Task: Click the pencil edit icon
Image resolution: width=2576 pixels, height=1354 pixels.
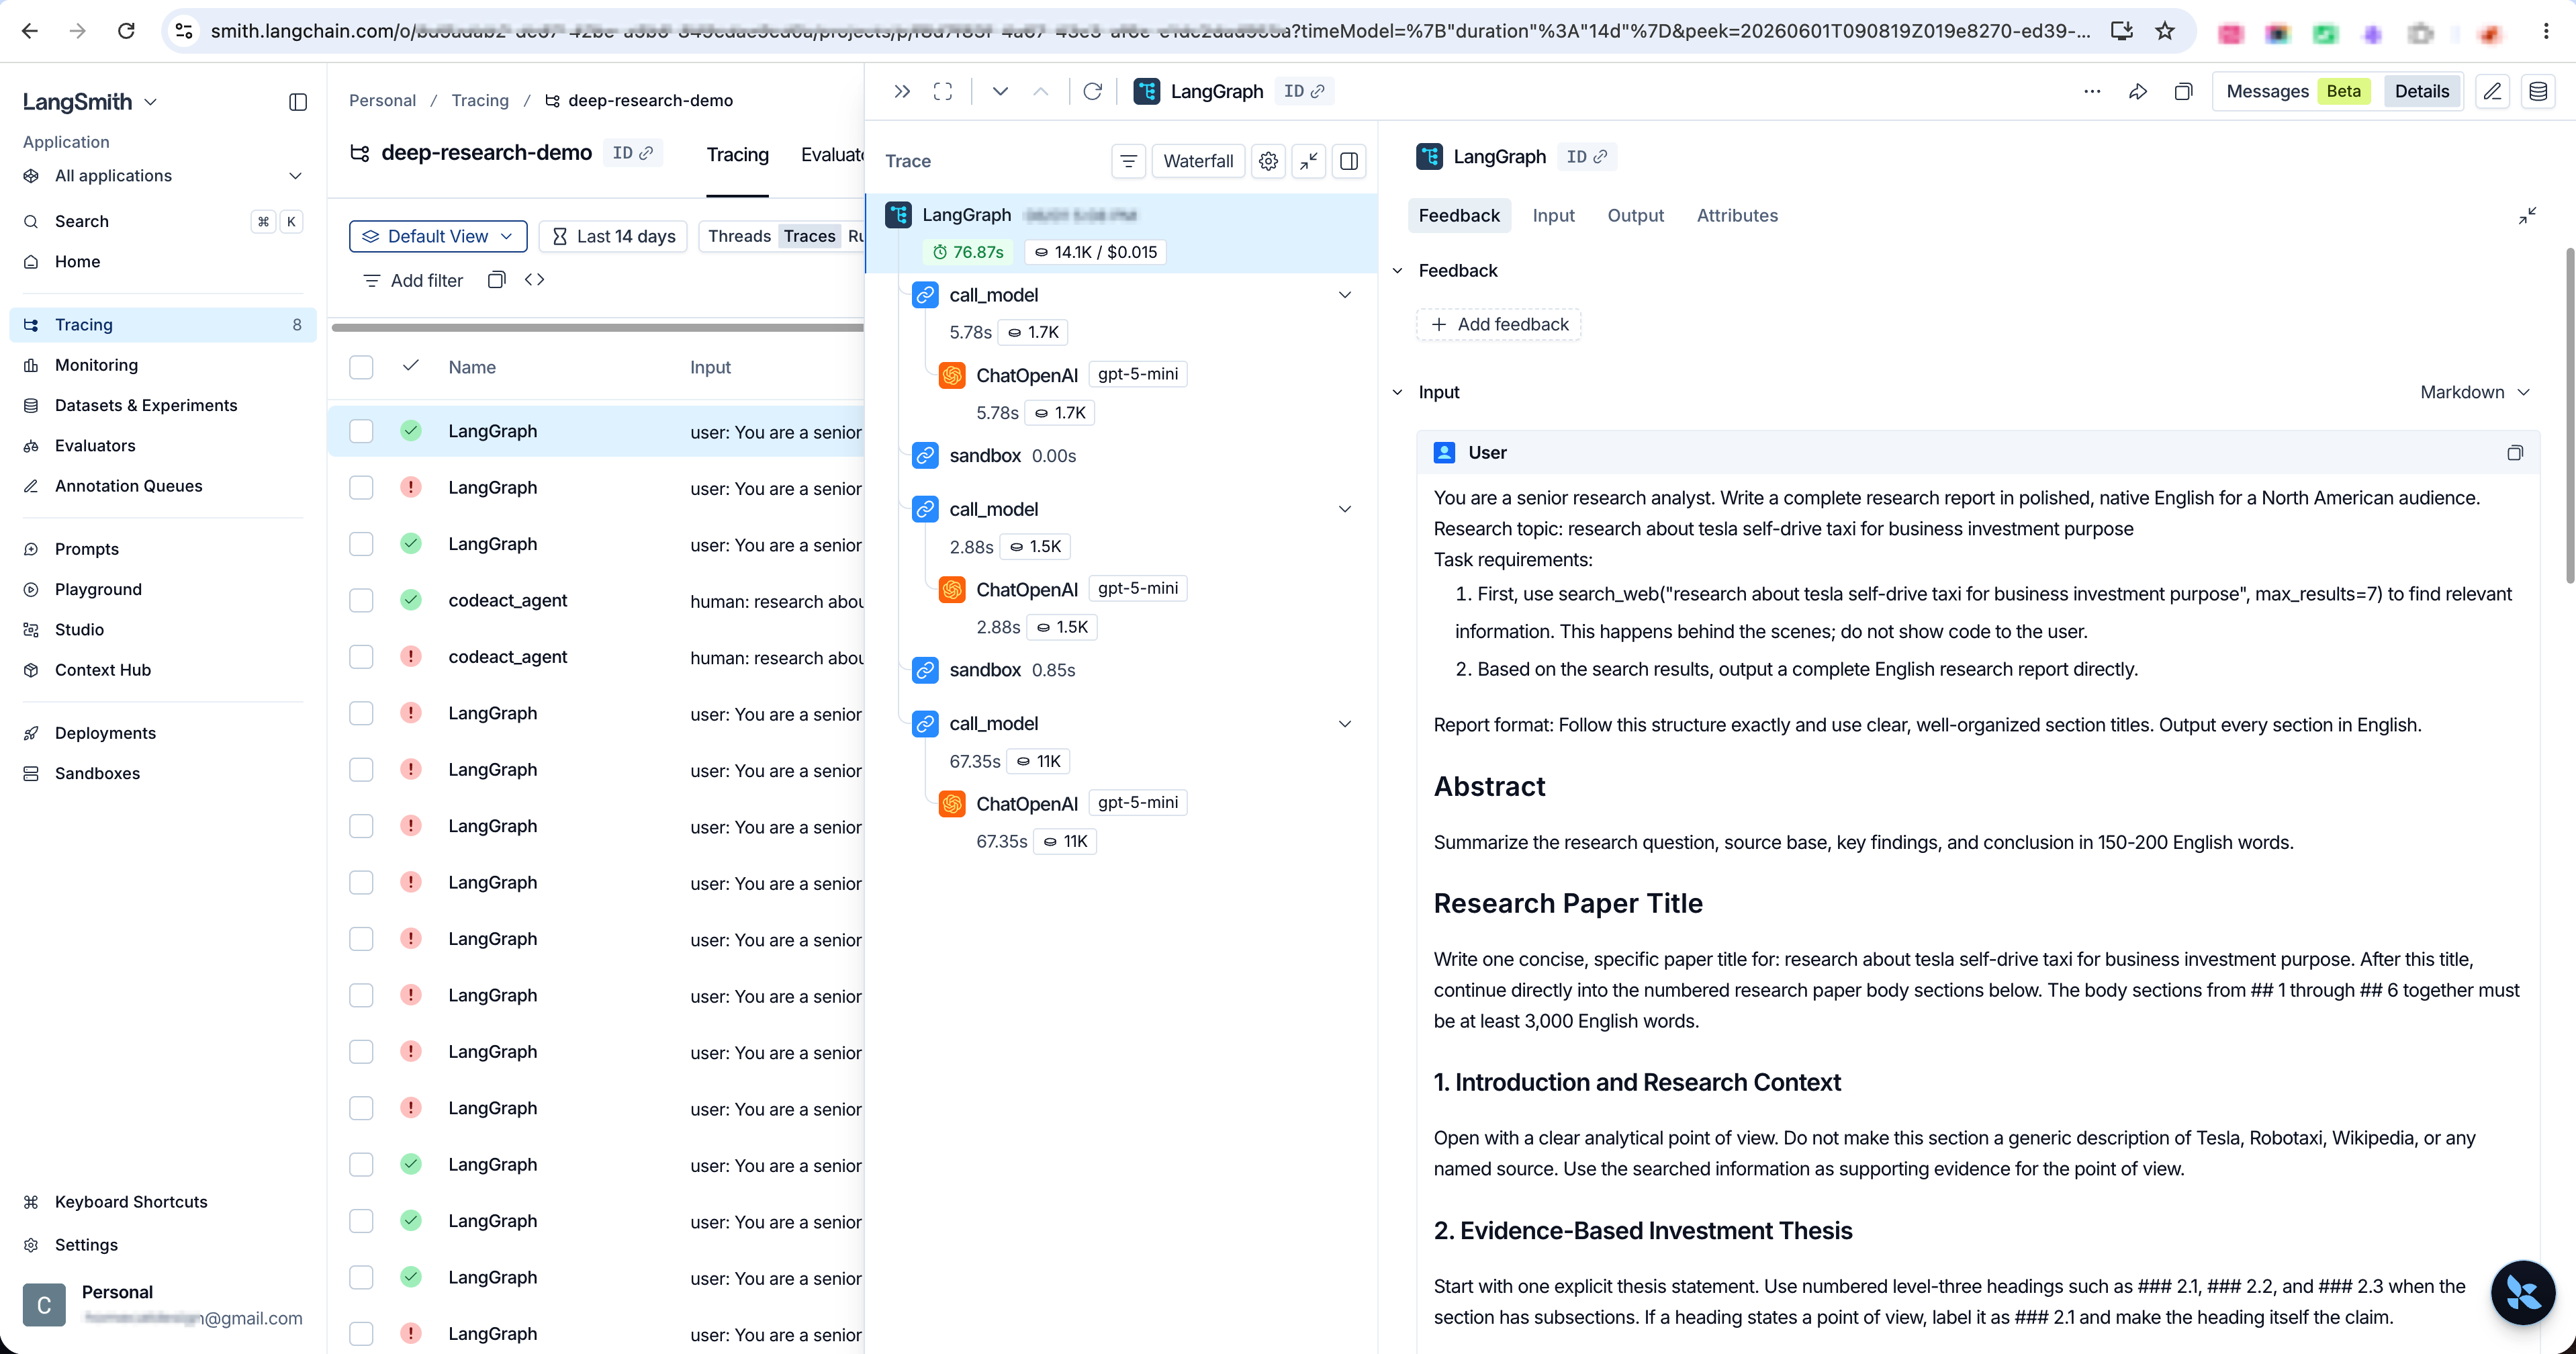Action: 2492,91
